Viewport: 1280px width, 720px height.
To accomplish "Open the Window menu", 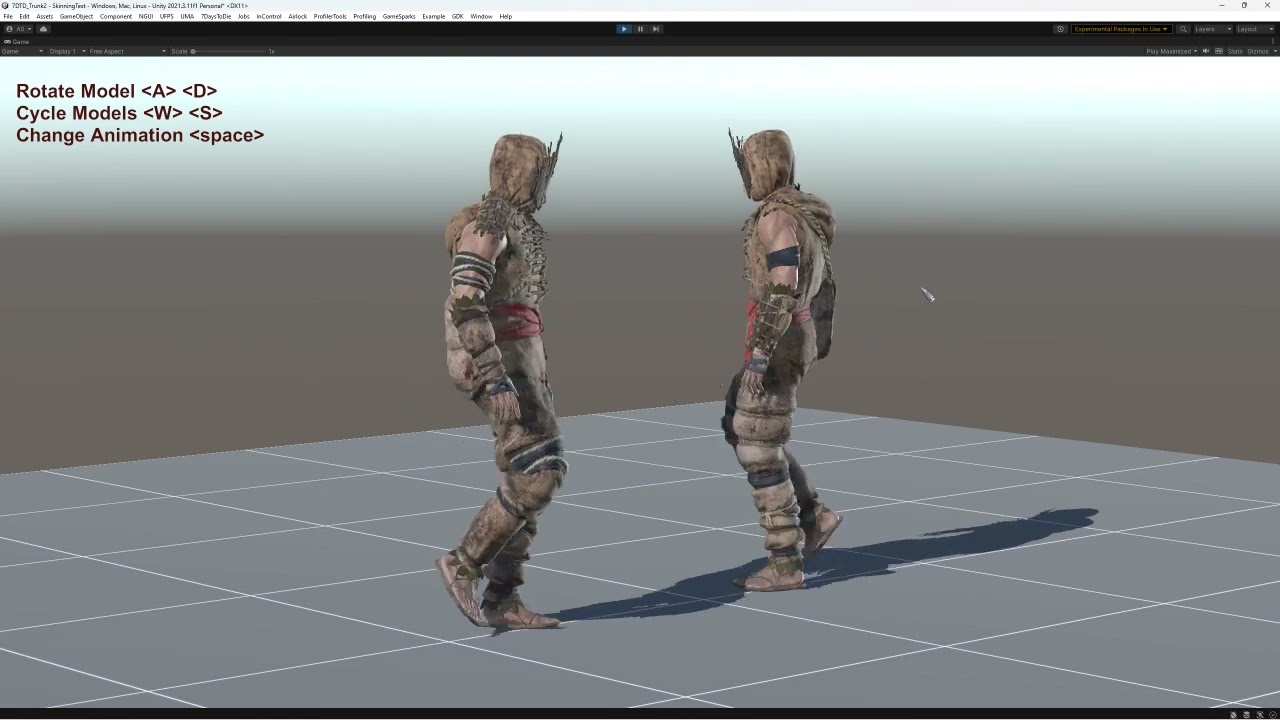I will tap(481, 17).
